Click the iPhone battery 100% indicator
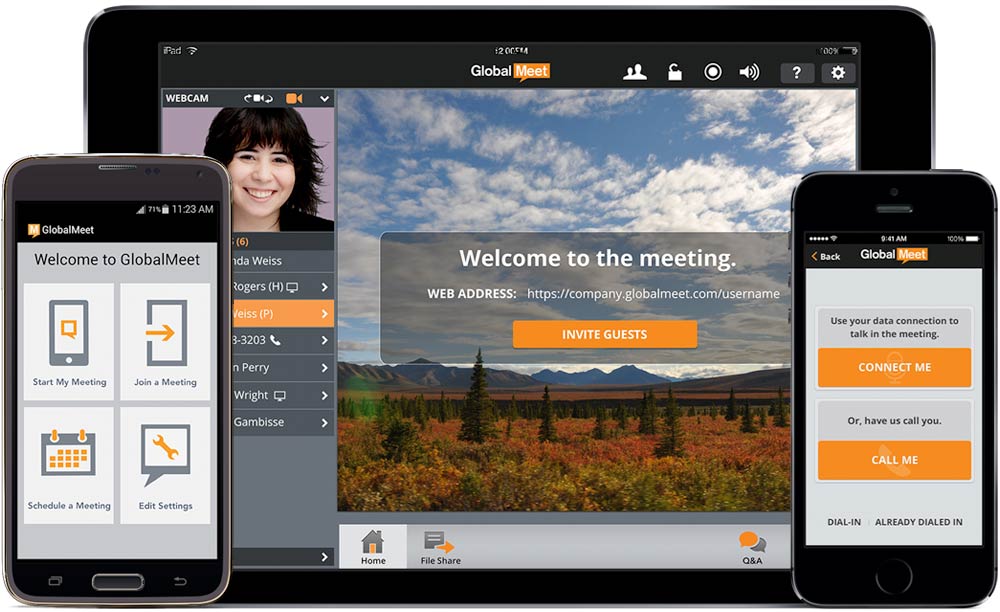The height and width of the screenshot is (612, 1000). tap(963, 238)
